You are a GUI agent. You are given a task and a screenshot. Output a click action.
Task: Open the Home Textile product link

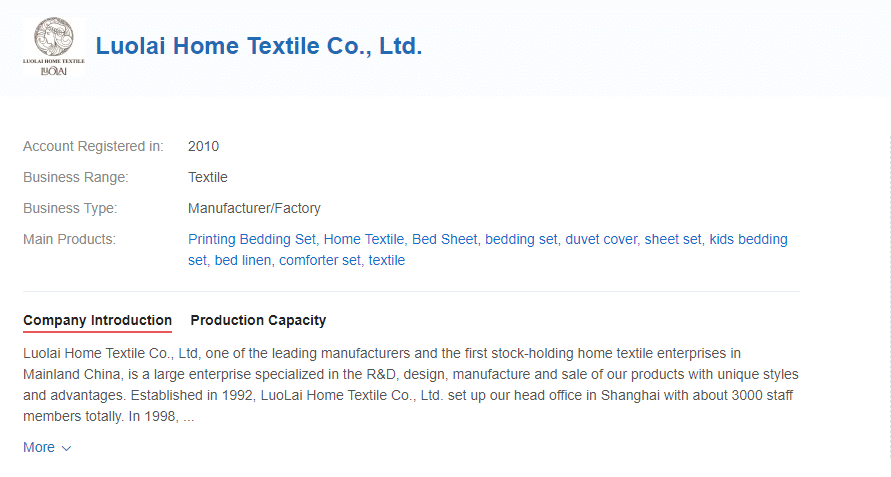click(x=365, y=239)
